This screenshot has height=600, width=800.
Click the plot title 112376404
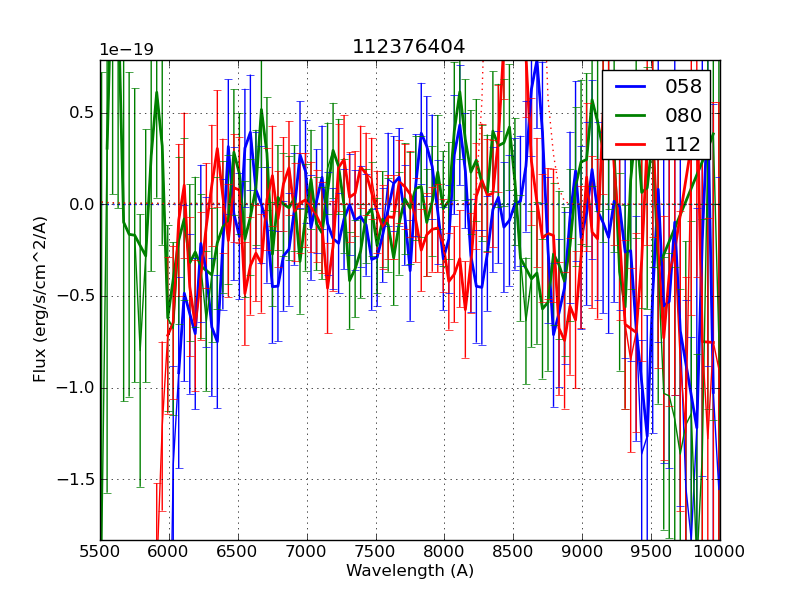[409, 47]
